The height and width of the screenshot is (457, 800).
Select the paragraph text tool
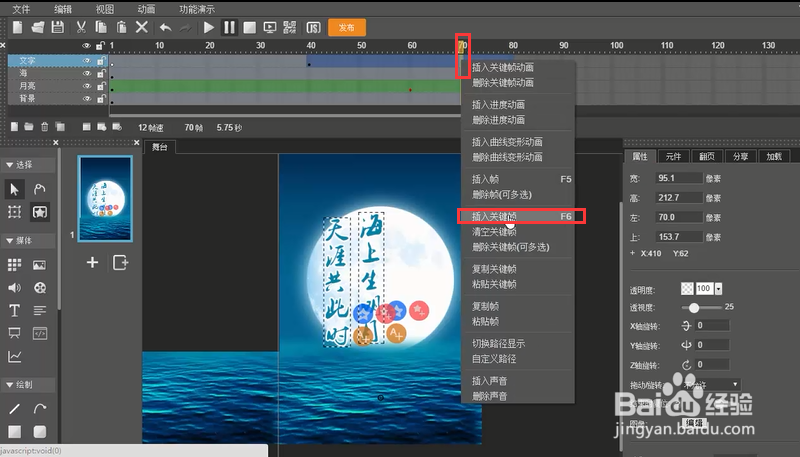pyautogui.click(x=39, y=310)
